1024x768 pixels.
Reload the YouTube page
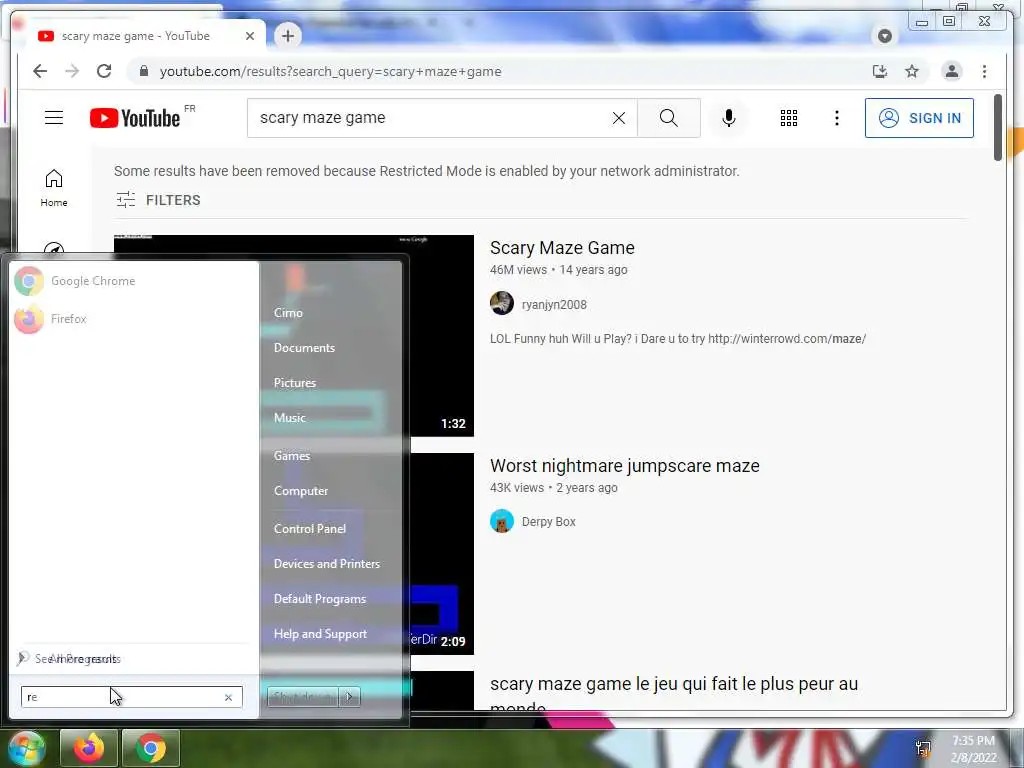[x=104, y=71]
